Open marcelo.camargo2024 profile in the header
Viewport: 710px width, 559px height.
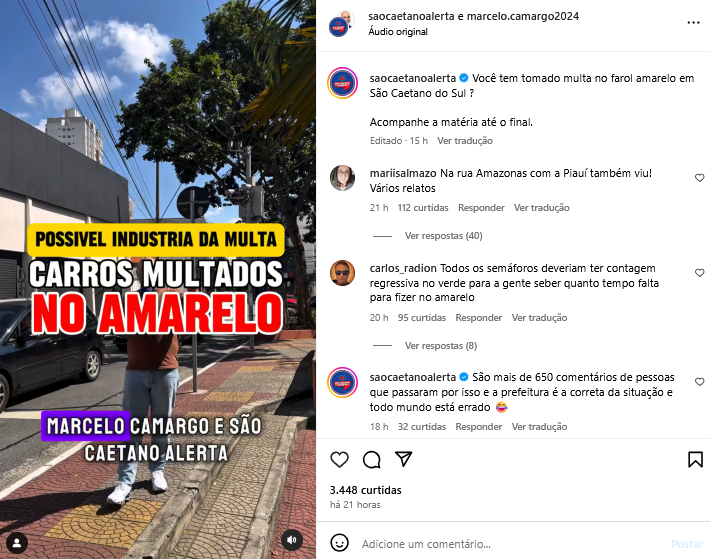click(523, 16)
